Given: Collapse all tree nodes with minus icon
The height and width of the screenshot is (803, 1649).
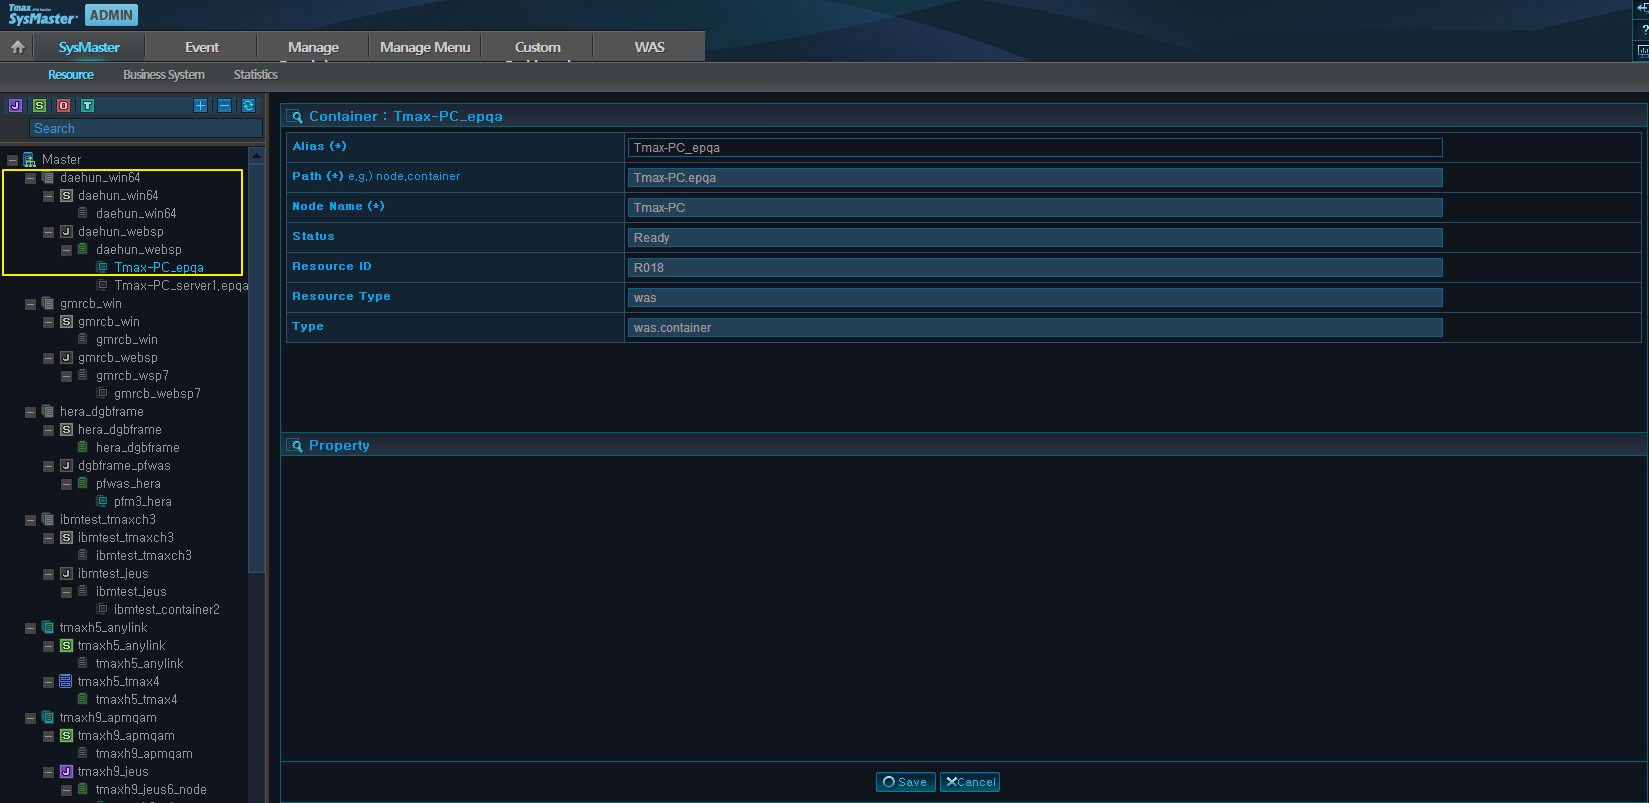Looking at the screenshot, I should [x=224, y=105].
